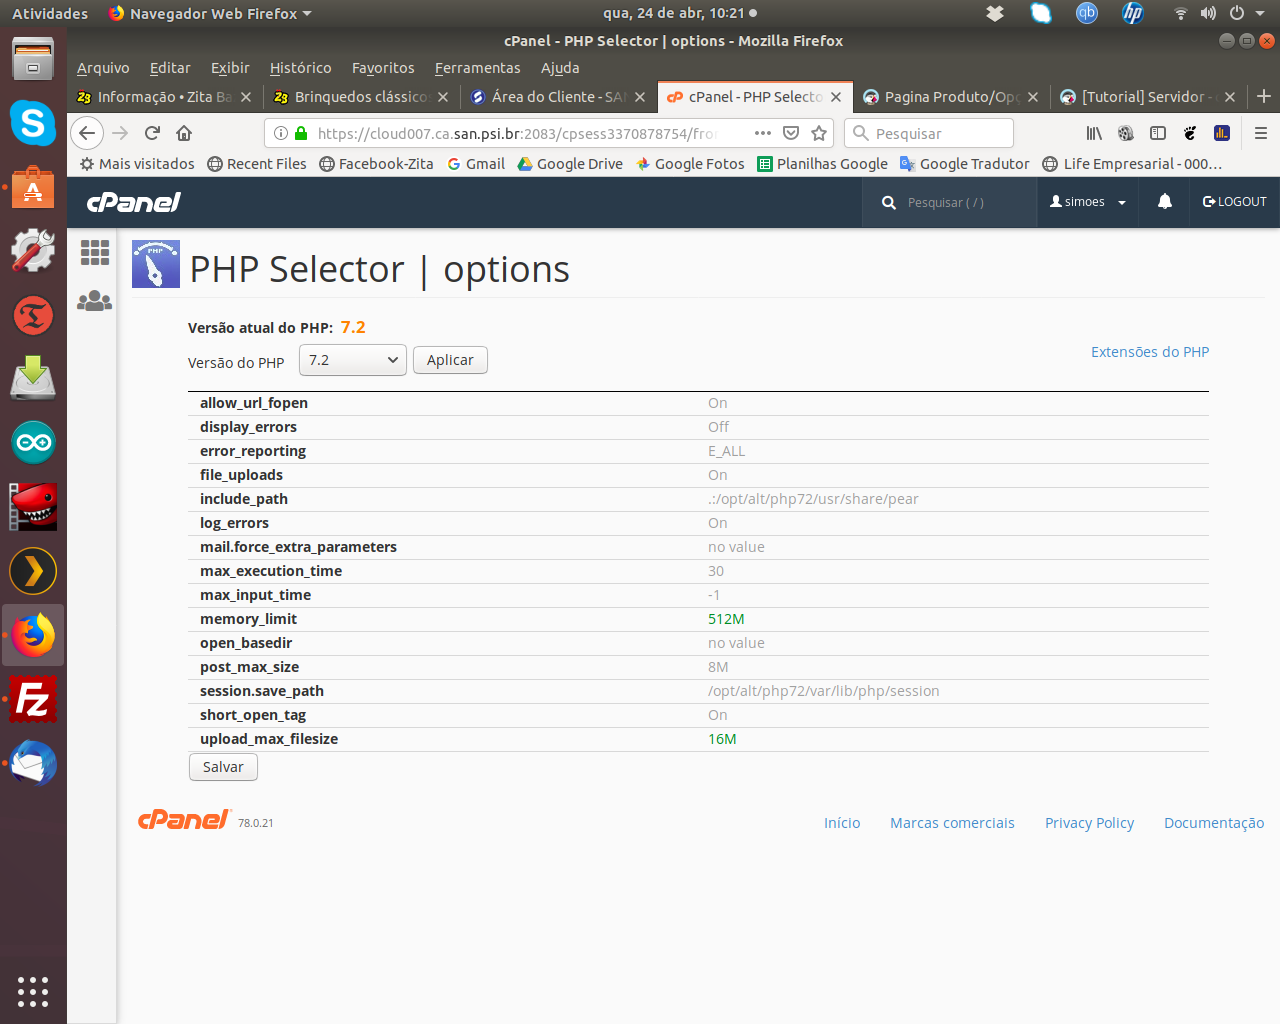Bookmark this page with the star
The image size is (1280, 1024).
tap(819, 133)
